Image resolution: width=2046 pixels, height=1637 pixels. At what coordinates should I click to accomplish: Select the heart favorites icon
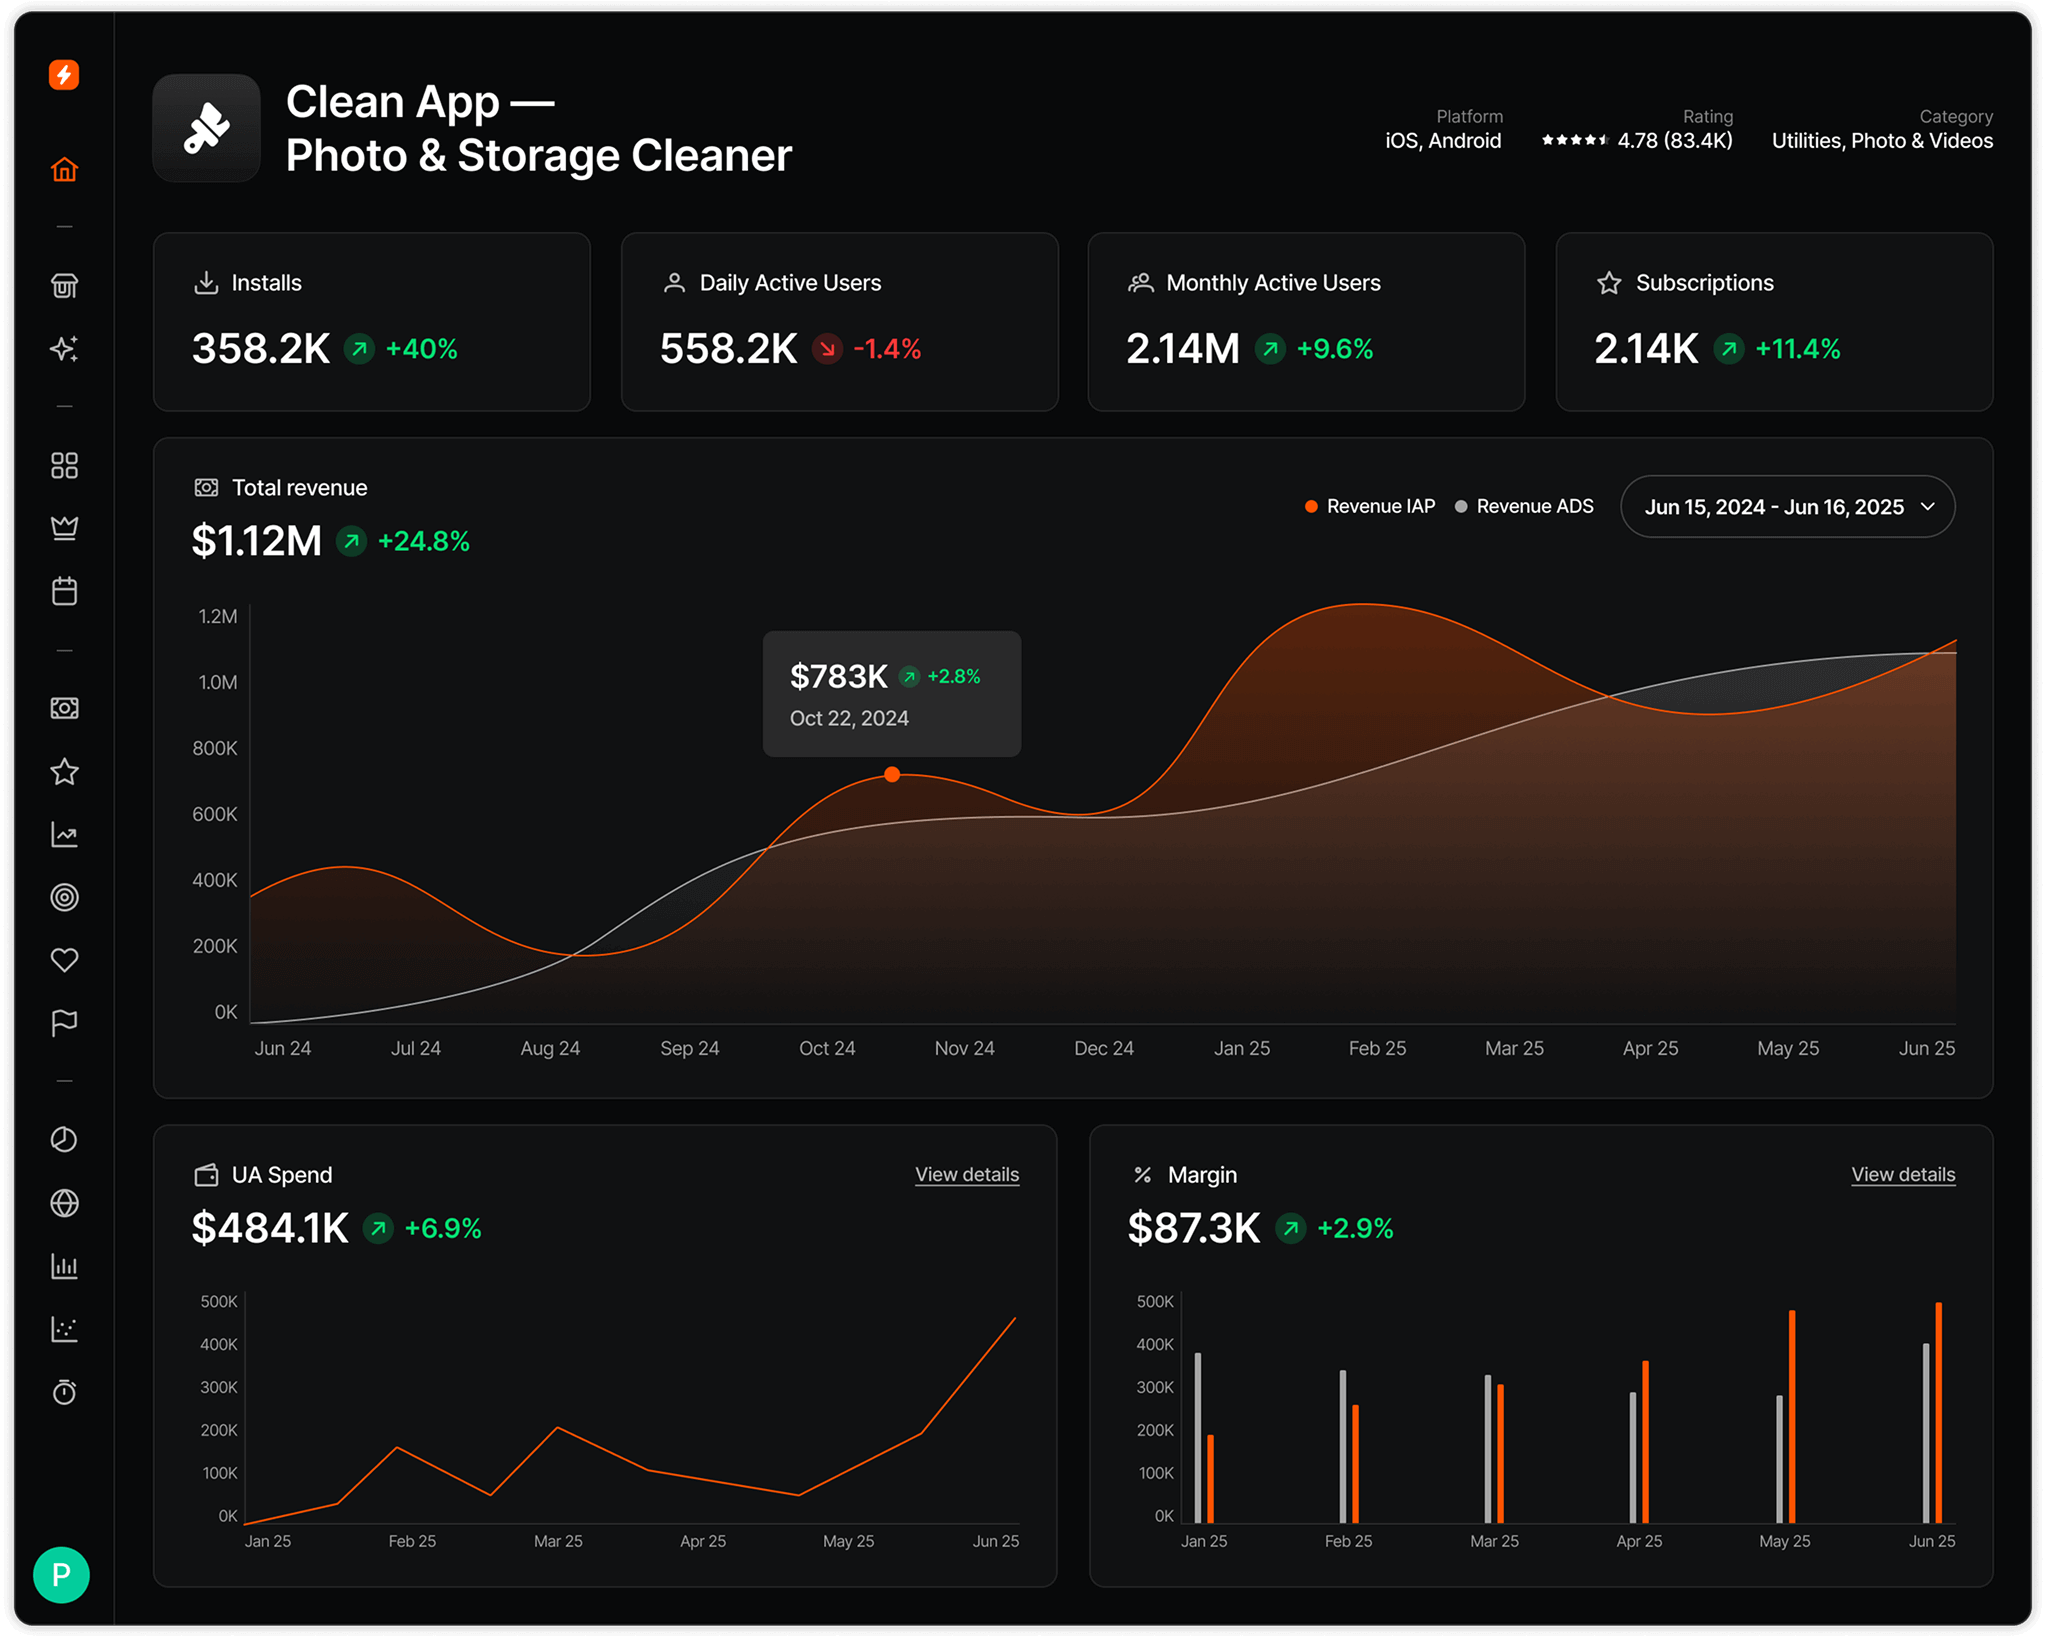coord(64,959)
